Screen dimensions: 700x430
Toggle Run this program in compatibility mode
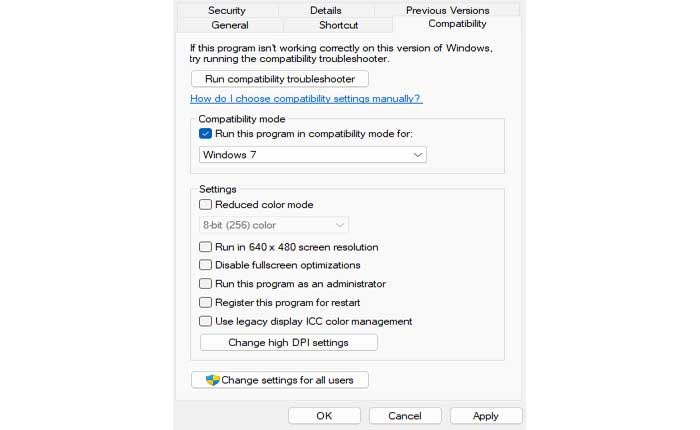point(206,134)
